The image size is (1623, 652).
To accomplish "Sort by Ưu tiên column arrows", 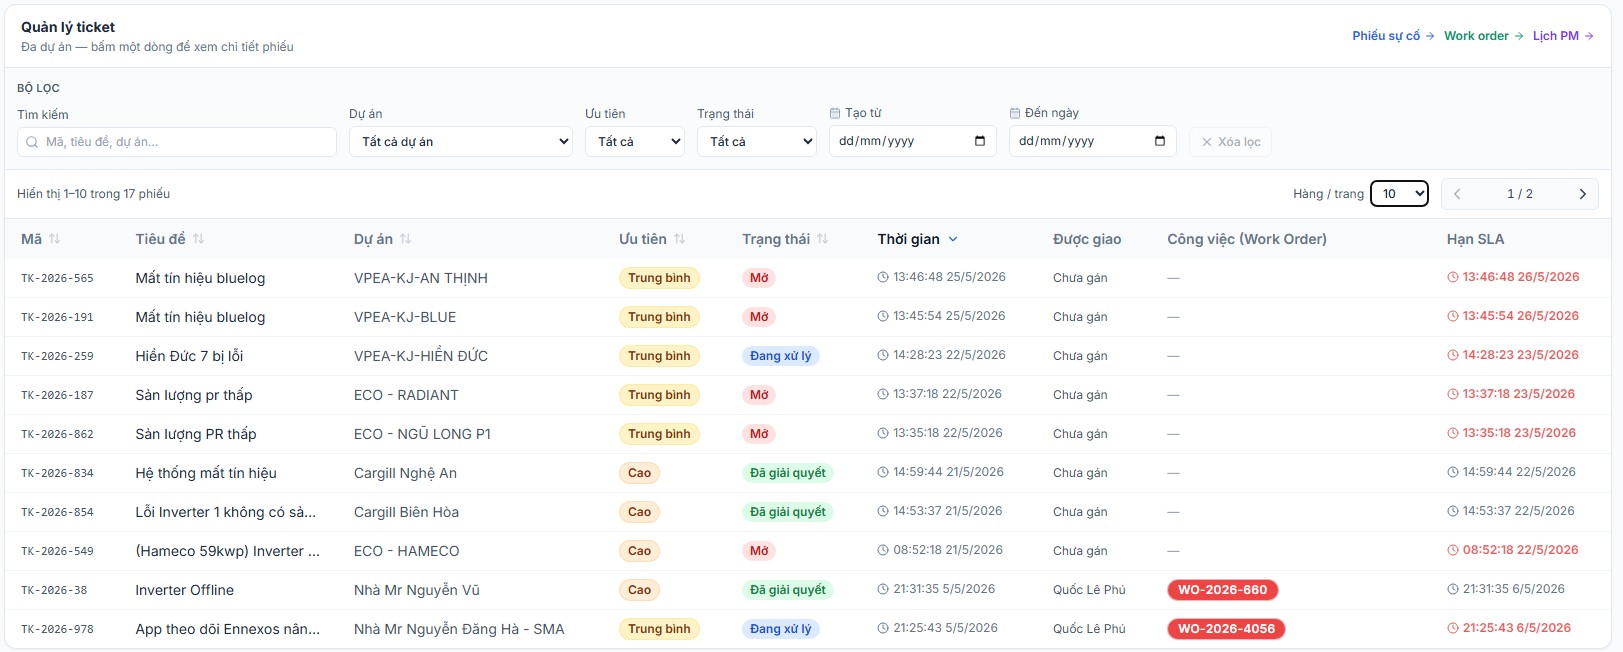I will pyautogui.click(x=680, y=239).
